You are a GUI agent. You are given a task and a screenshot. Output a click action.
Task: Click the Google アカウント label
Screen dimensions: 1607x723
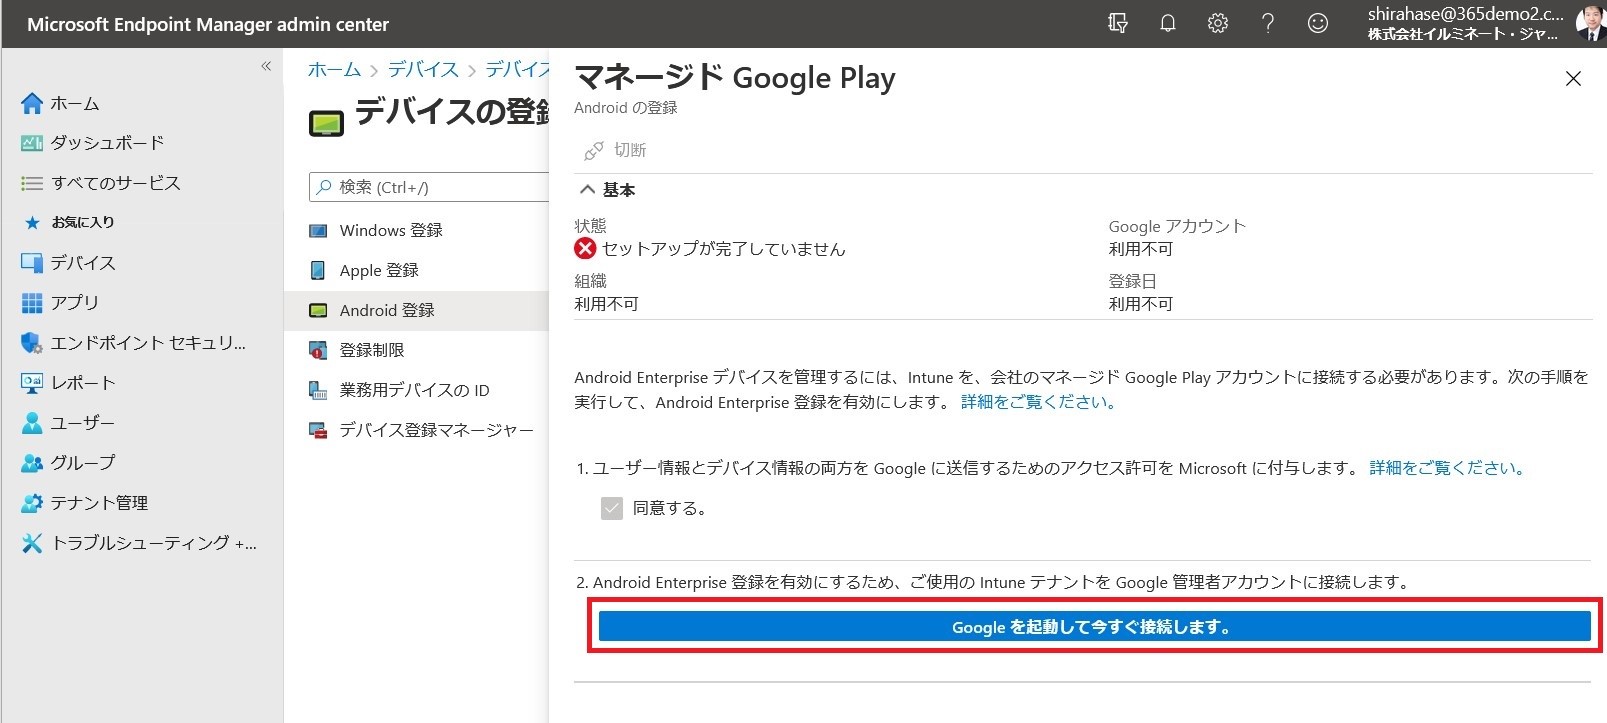(1177, 227)
